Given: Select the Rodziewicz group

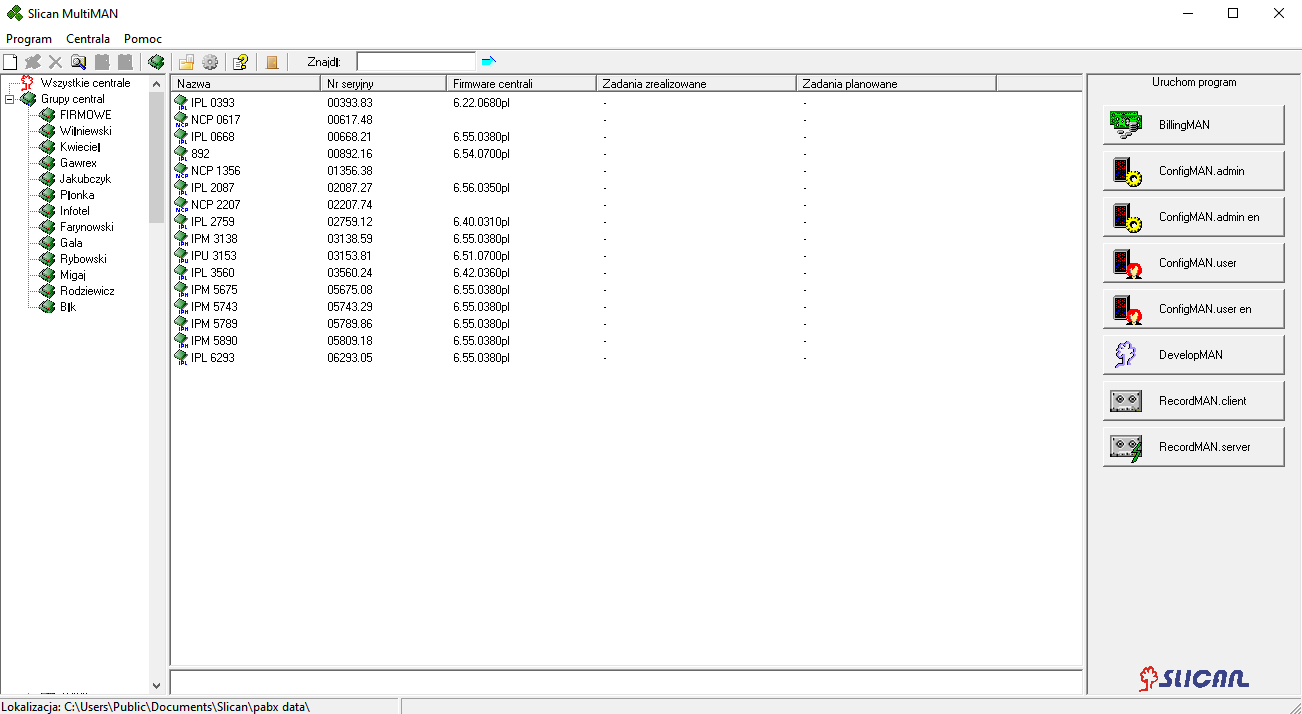Looking at the screenshot, I should tap(87, 291).
